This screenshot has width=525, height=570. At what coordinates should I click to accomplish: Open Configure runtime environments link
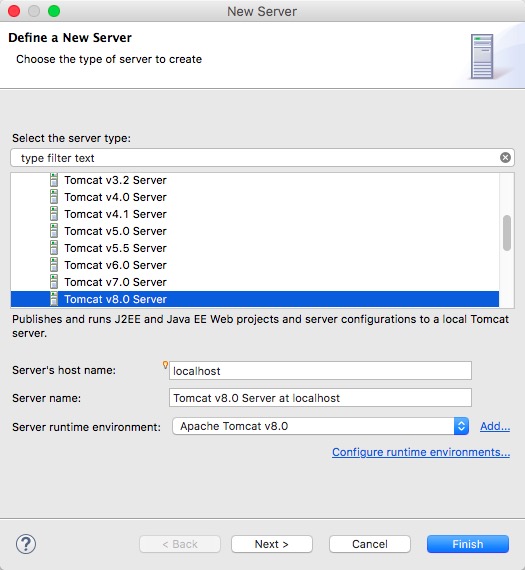point(421,452)
